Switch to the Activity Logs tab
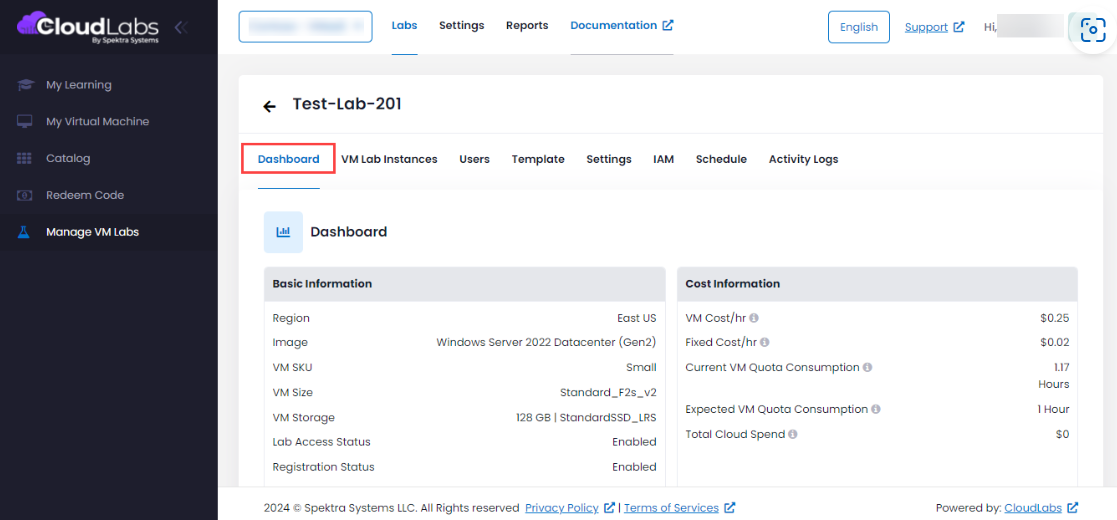Image resolution: width=1117 pixels, height=520 pixels. pos(804,159)
